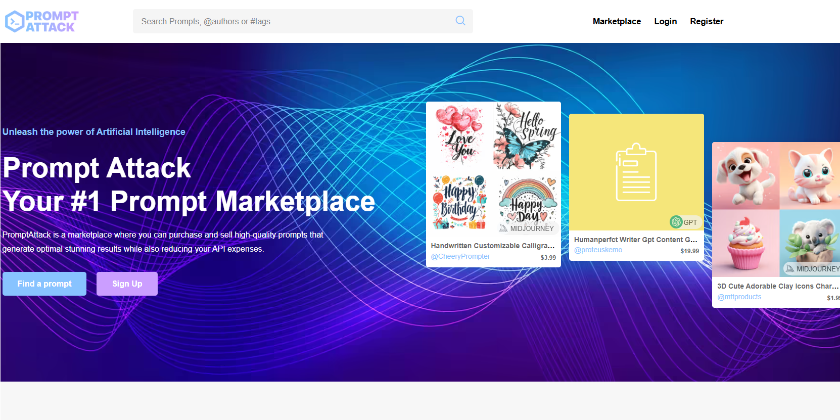
Task: Click the $3.99 price on Calligraphy card
Action: (548, 258)
